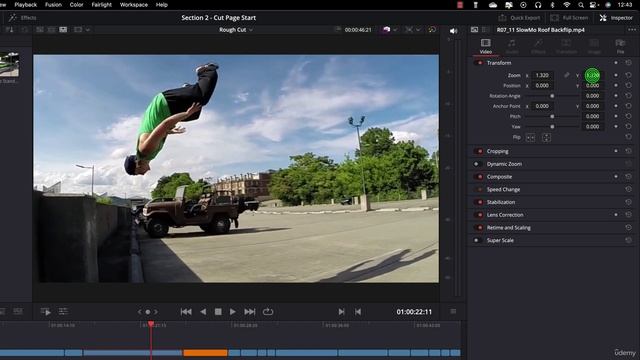Toggle the Lens Correction enable switch

479,215
